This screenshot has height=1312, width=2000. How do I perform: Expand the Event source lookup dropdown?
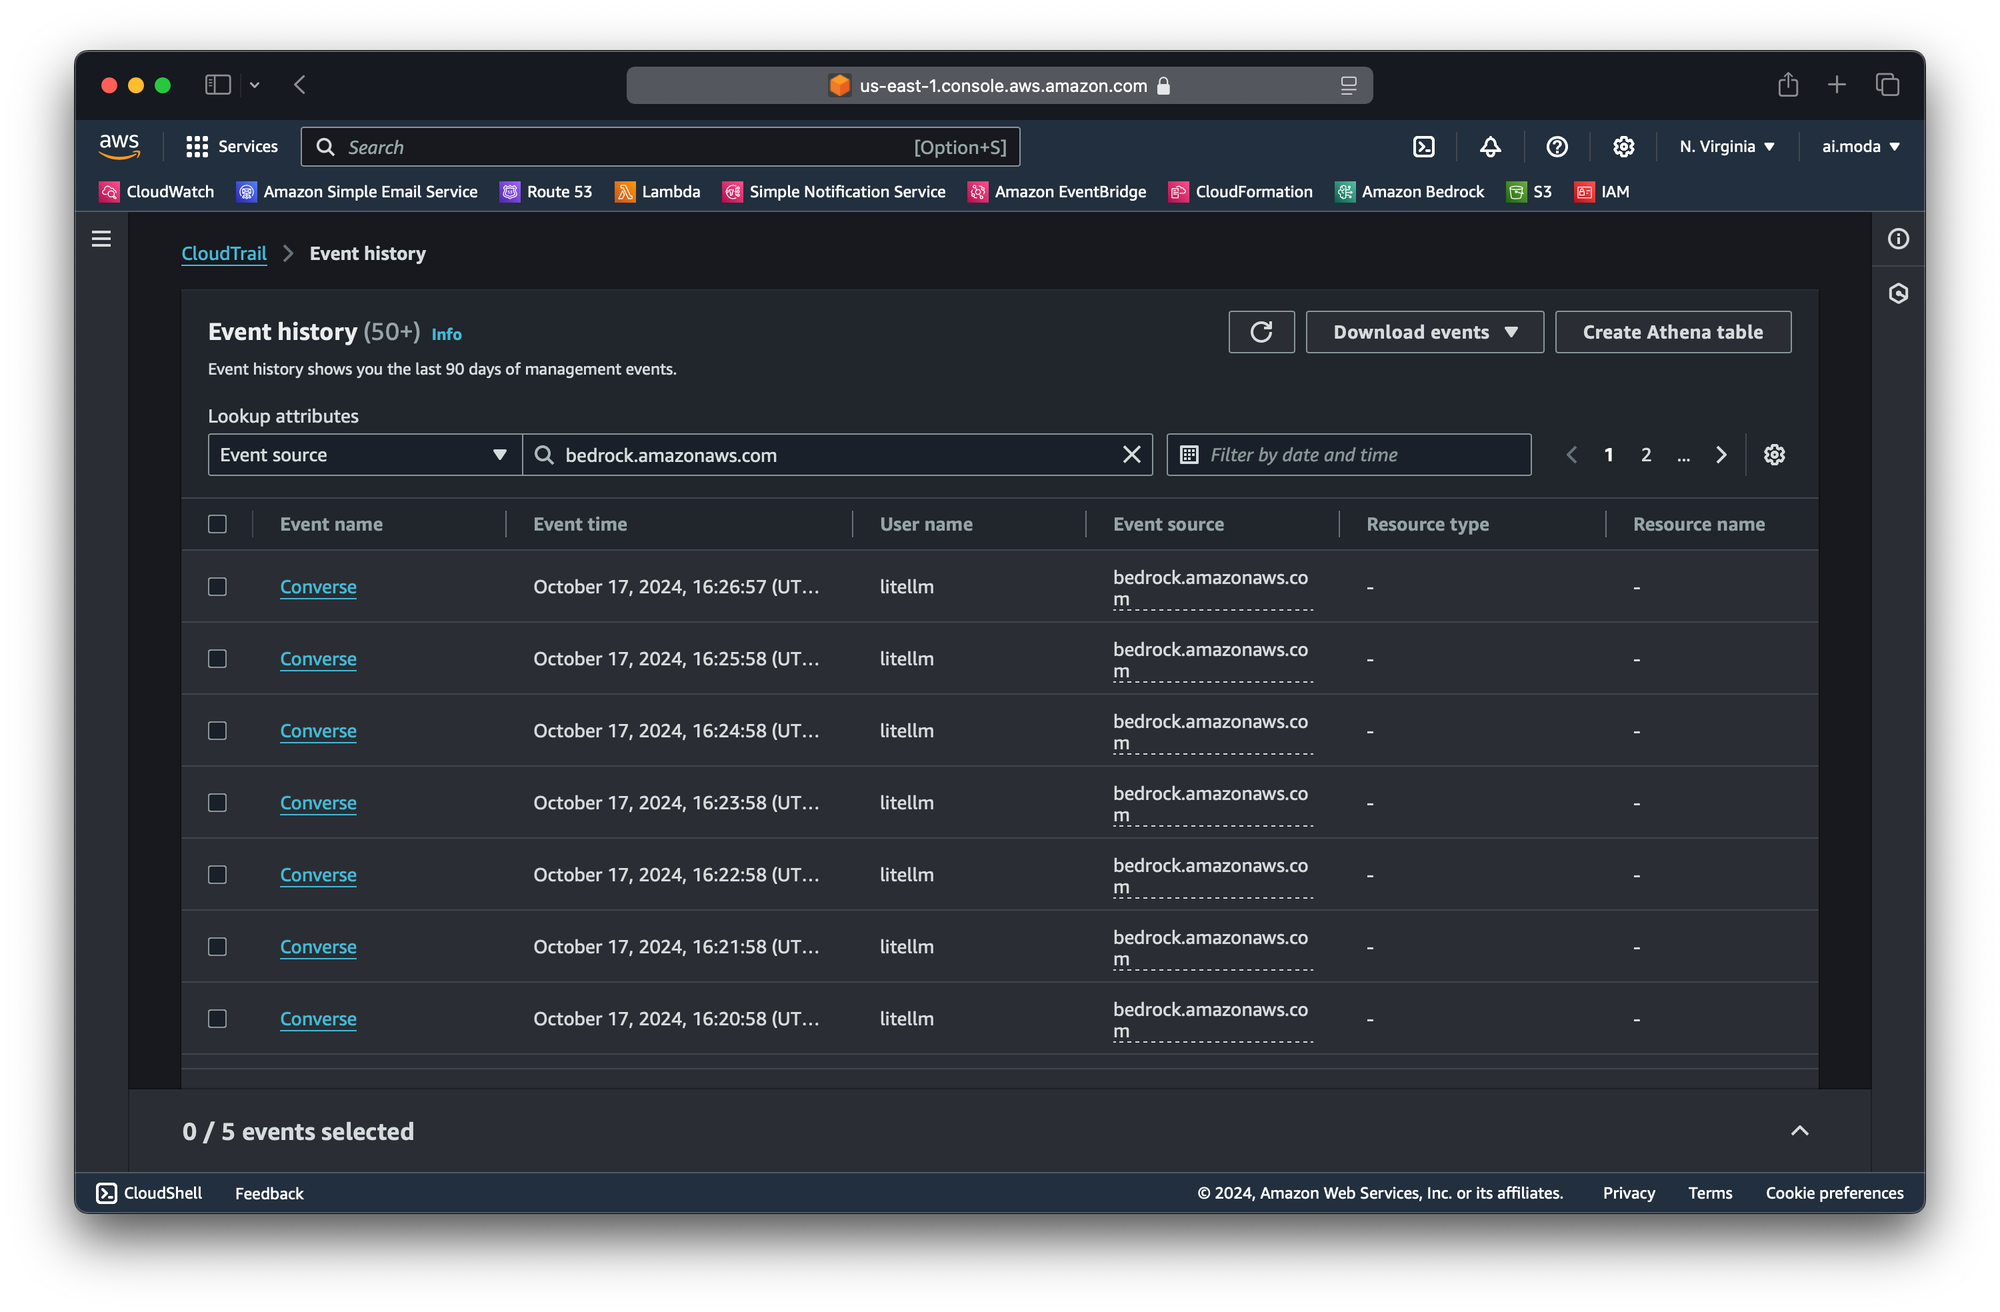pyautogui.click(x=364, y=455)
